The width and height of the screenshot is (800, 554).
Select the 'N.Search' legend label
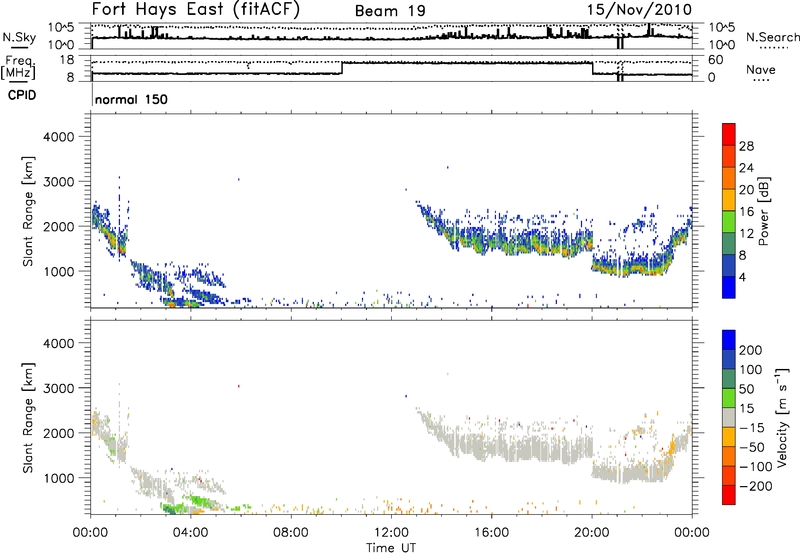pyautogui.click(x=772, y=37)
